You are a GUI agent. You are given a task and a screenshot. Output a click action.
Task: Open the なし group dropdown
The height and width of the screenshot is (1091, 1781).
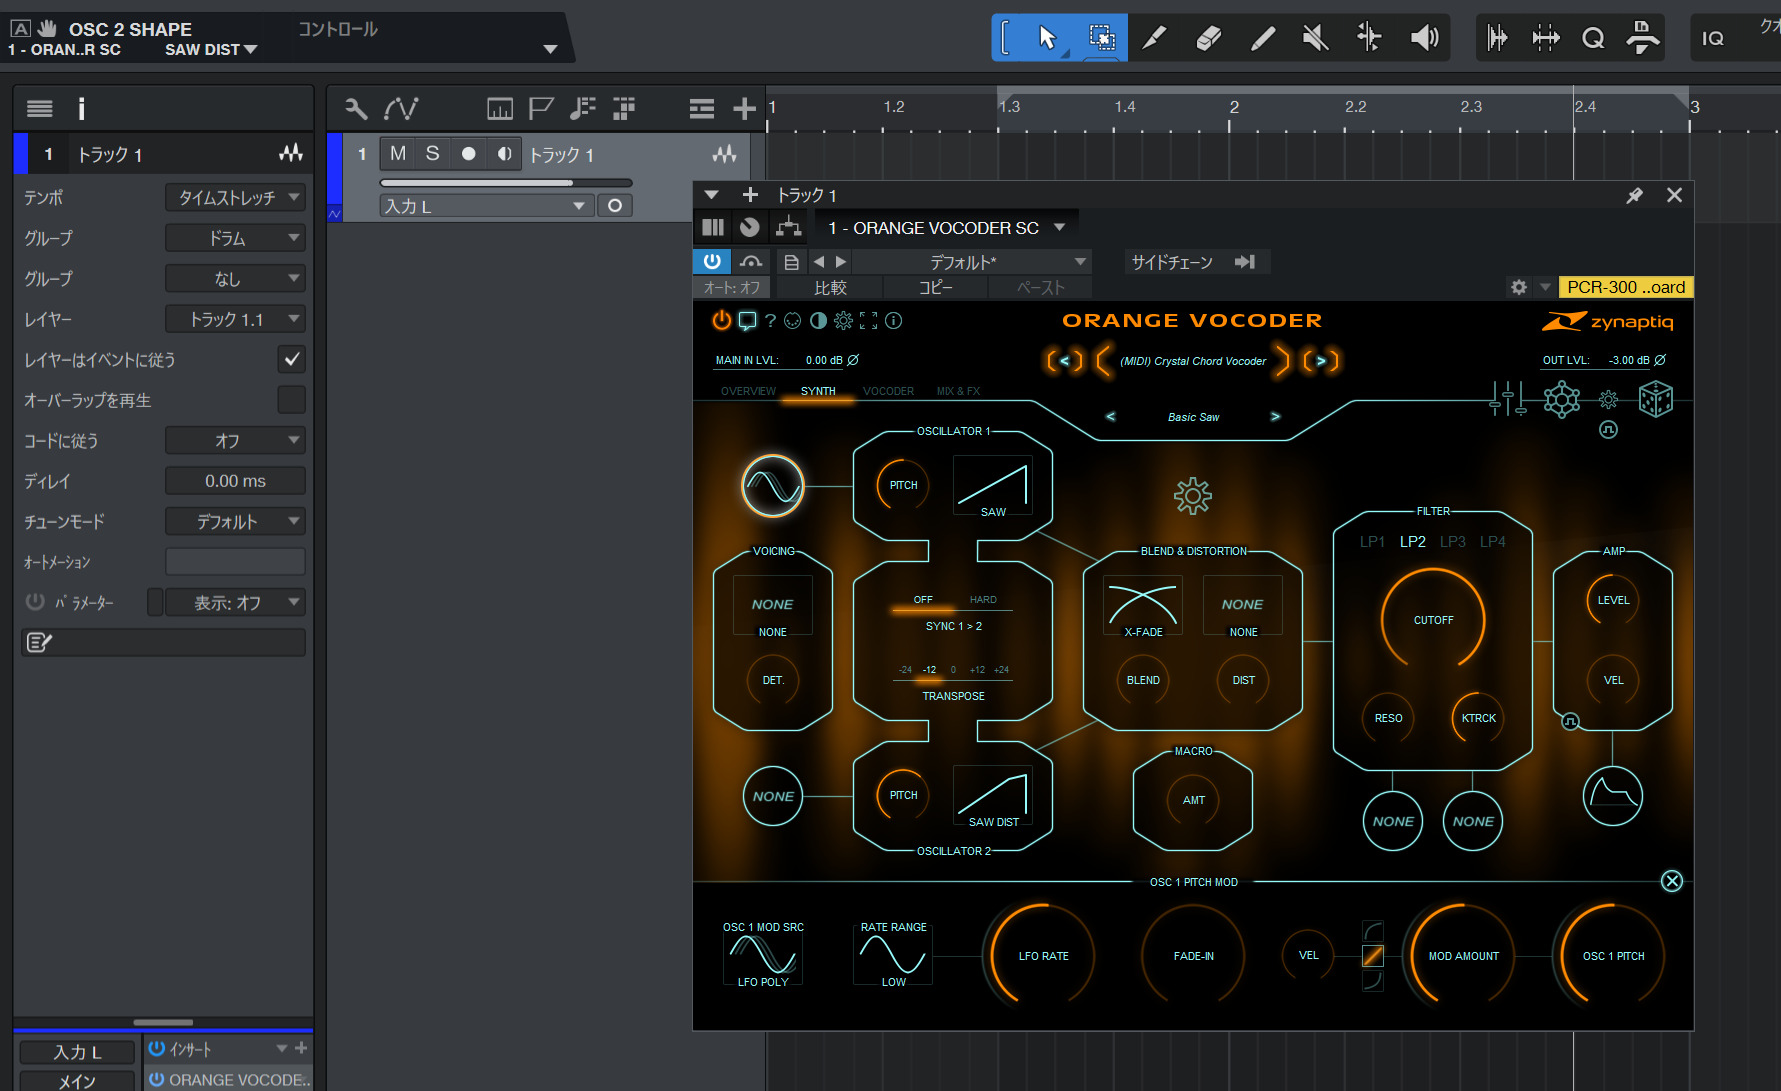pyautogui.click(x=235, y=279)
